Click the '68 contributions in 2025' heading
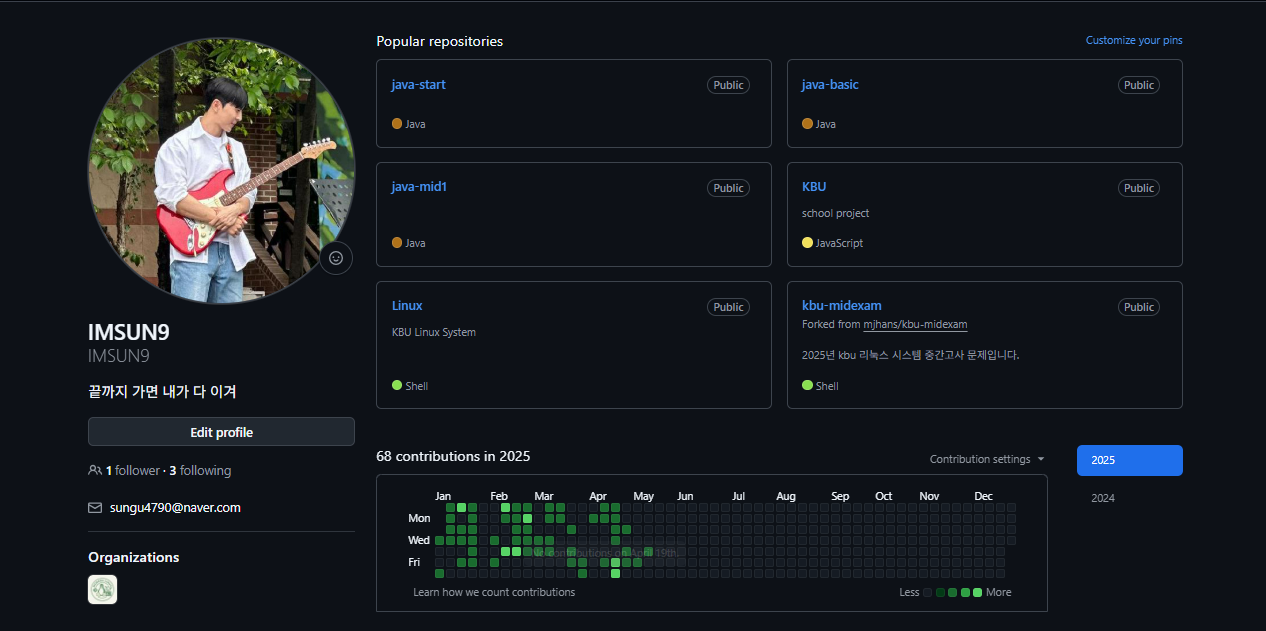 [x=453, y=456]
